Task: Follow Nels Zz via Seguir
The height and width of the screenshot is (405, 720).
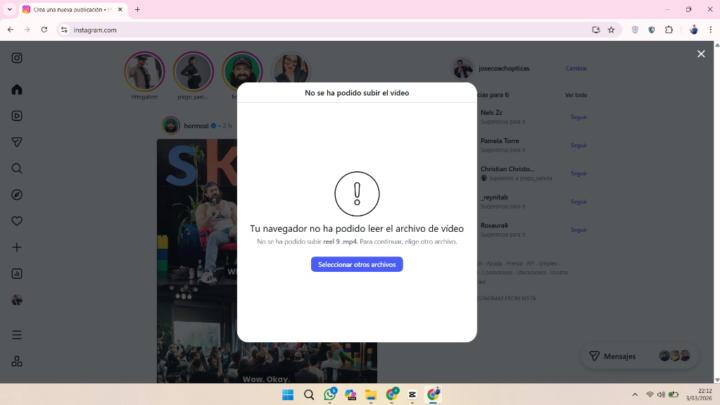Action: [579, 117]
